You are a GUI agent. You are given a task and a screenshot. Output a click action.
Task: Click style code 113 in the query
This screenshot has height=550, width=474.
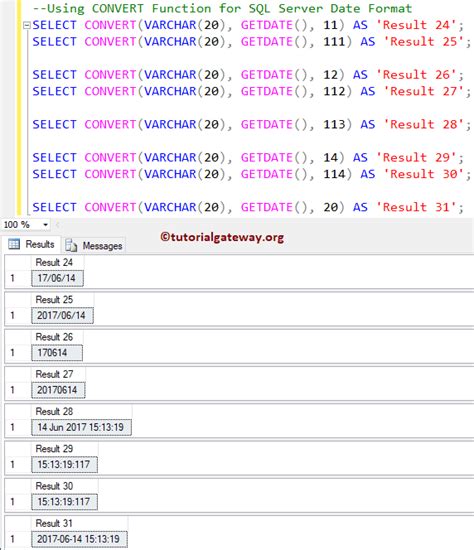pos(334,124)
